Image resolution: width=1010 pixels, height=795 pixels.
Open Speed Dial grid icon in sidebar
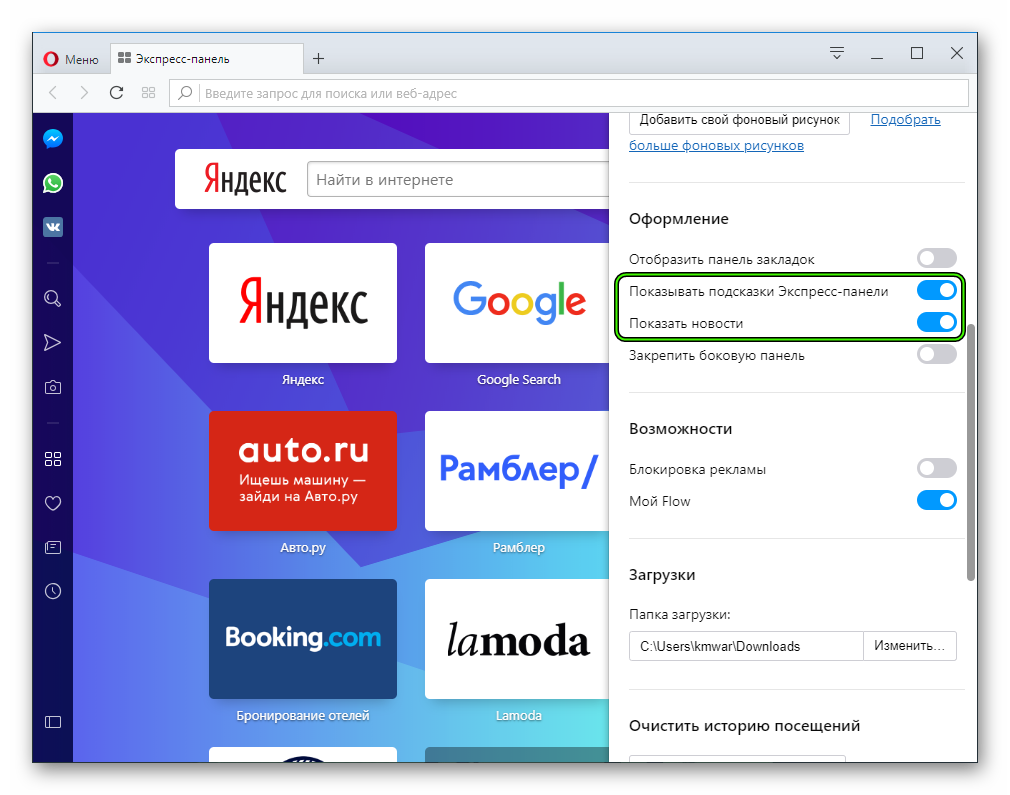coord(53,459)
